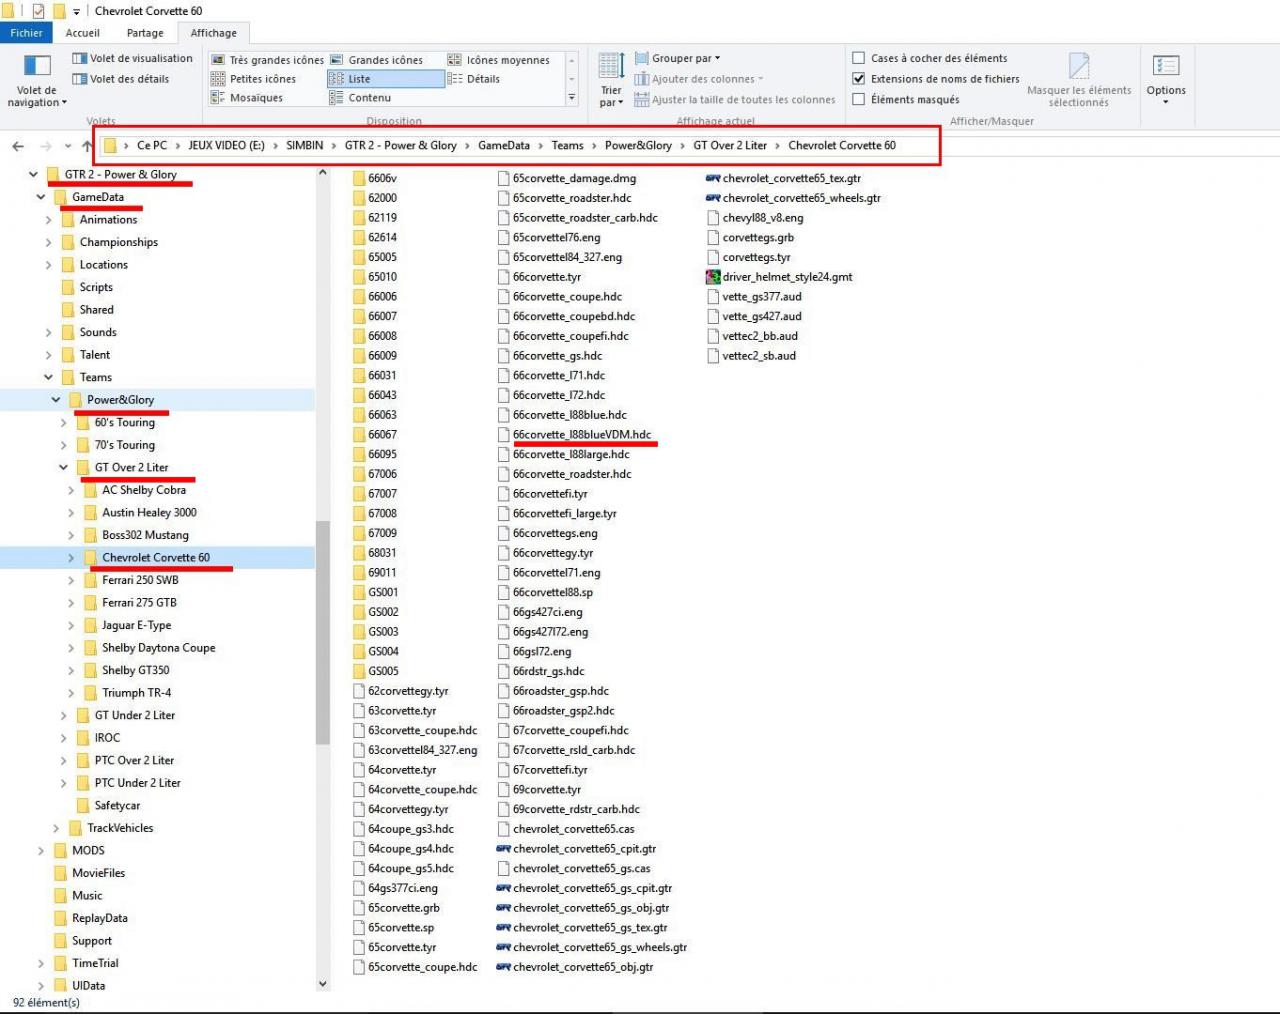Open recent locations dropdown near navigation arrows
The image size is (1280, 1014).
coord(68,146)
